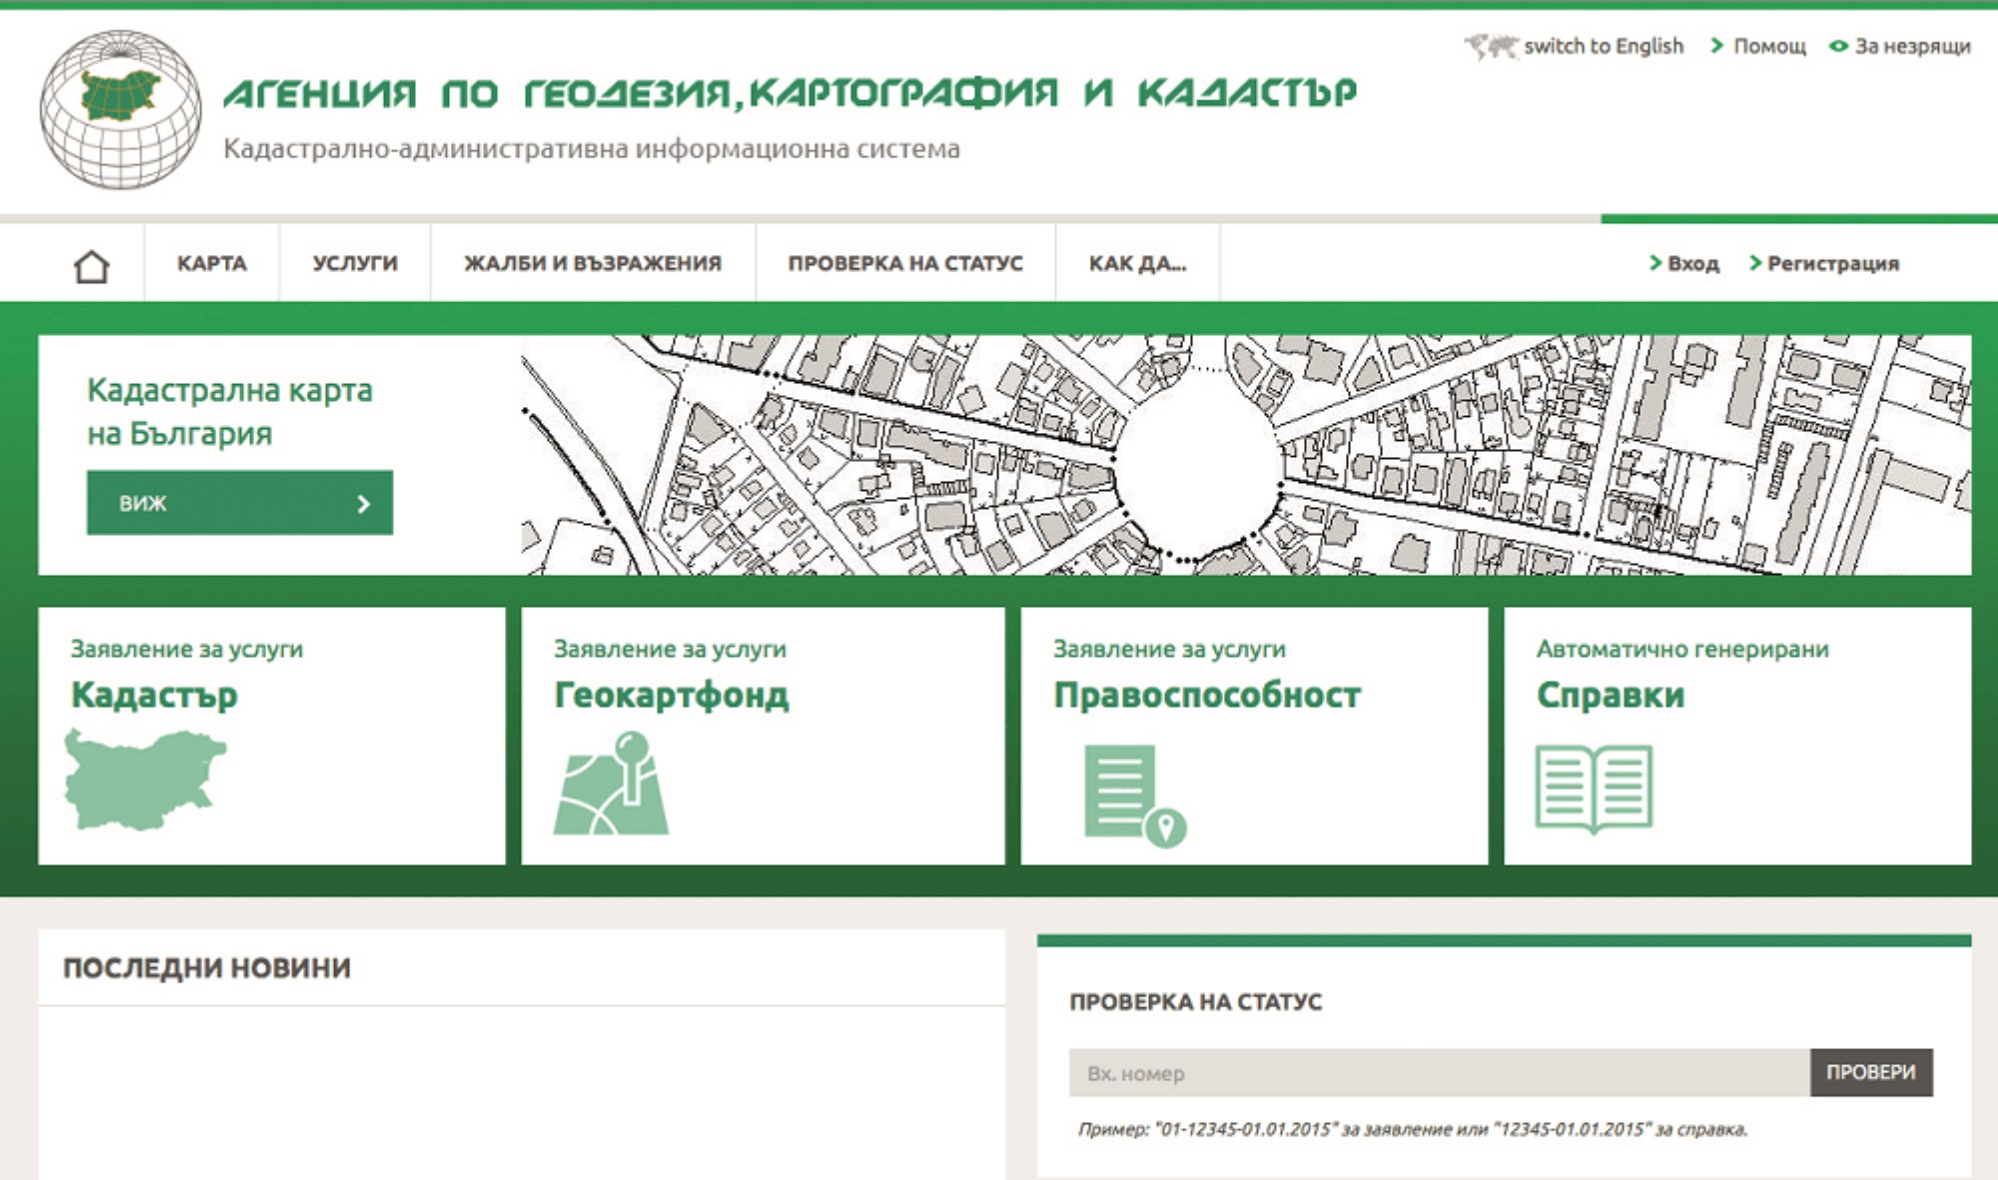Click the Bulgaria map icon under Кадастър
Image resolution: width=1998 pixels, height=1180 pixels.
[x=144, y=780]
